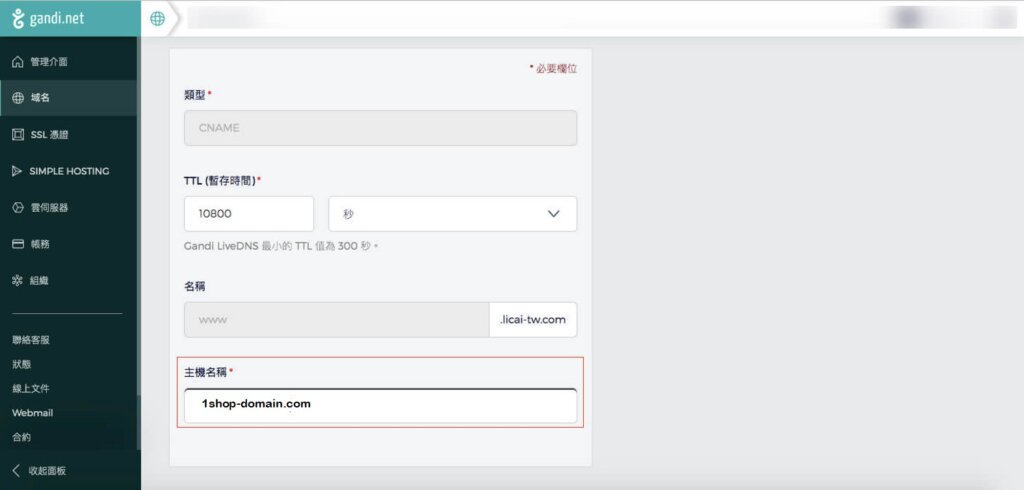The image size is (1024, 490).
Task: Open the 組織 organization icon
Action: 18,280
